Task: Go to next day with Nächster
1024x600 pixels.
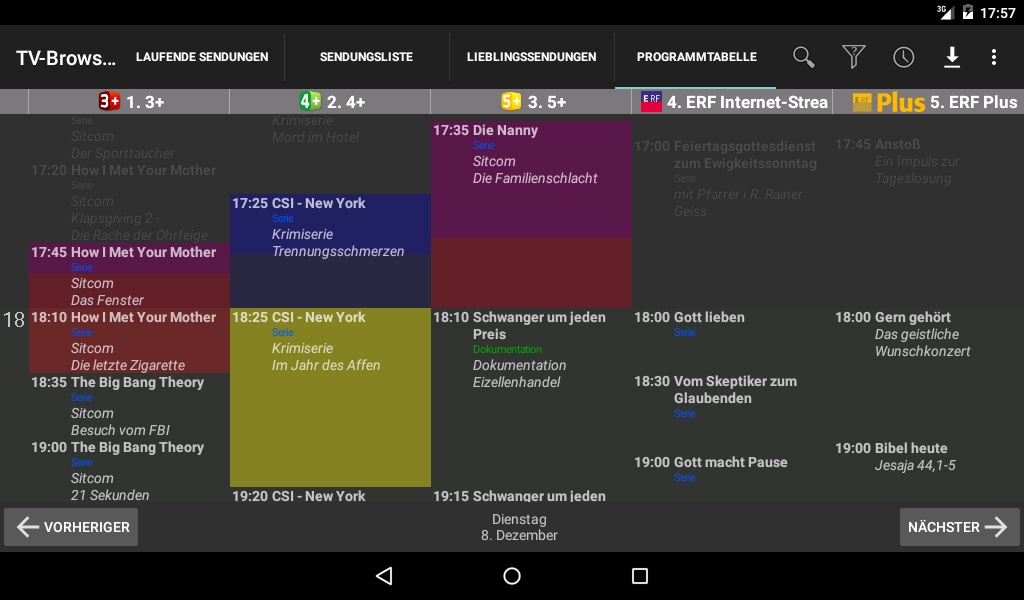Action: pyautogui.click(x=959, y=527)
